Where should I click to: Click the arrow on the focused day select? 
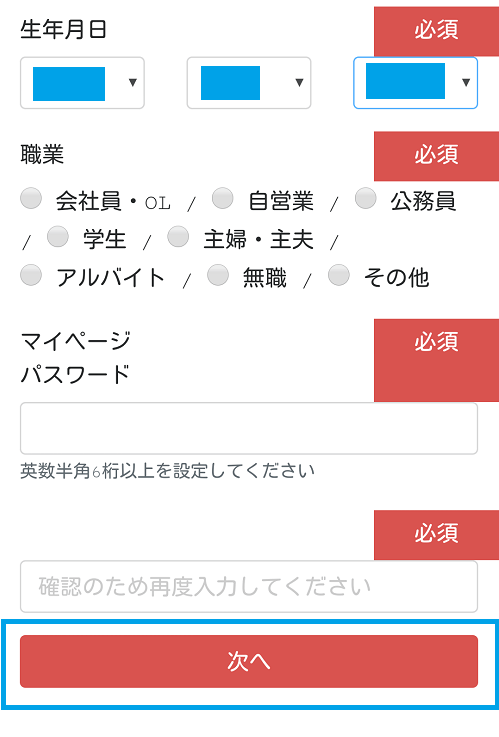tap(466, 83)
